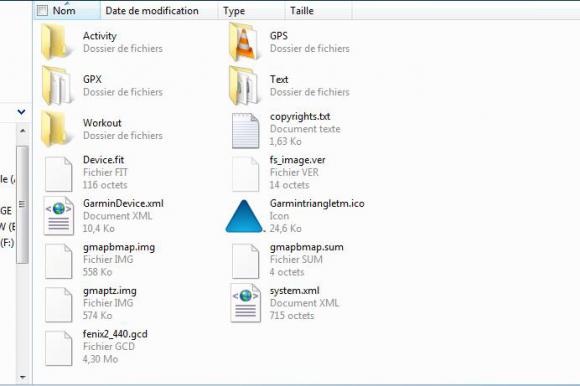Click the GPS folder name
Screen dimensions: 580x386
[x=279, y=36]
